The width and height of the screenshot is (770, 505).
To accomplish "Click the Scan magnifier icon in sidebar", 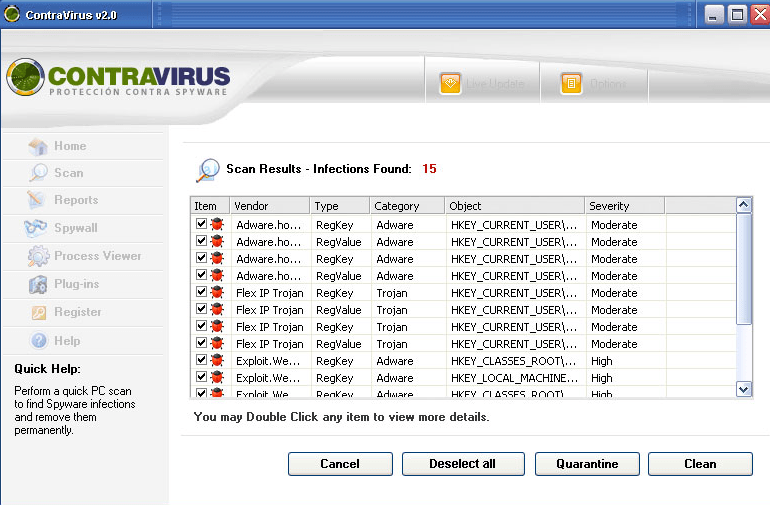I will [x=38, y=173].
